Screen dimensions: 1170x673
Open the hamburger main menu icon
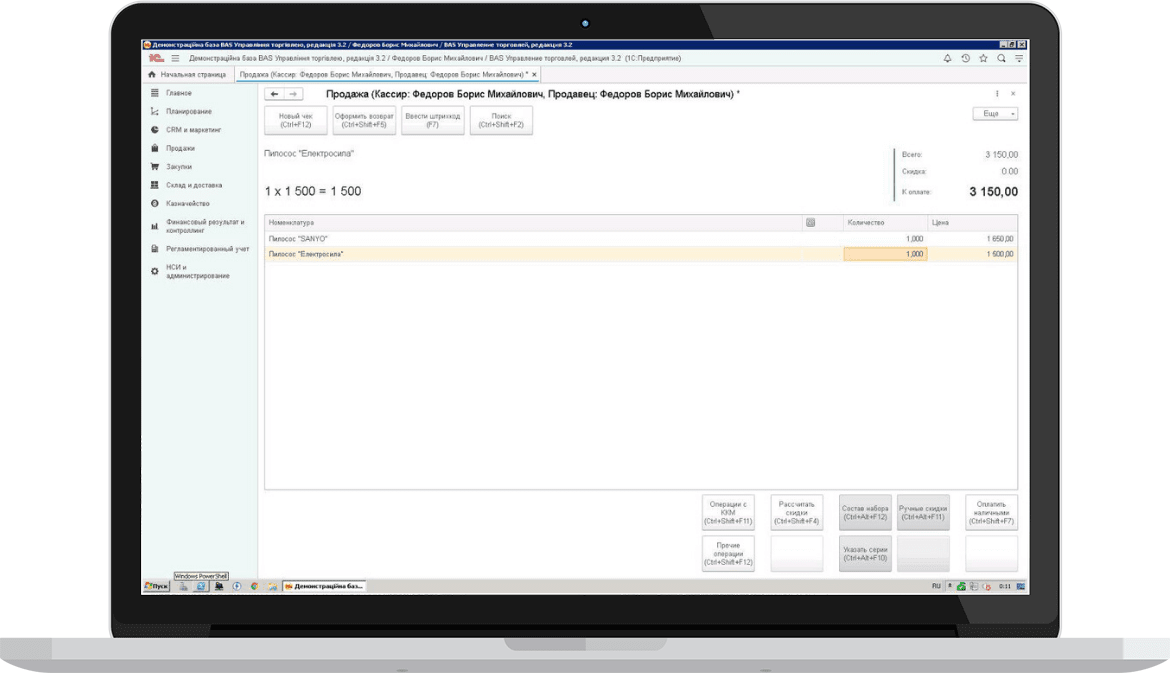174,59
